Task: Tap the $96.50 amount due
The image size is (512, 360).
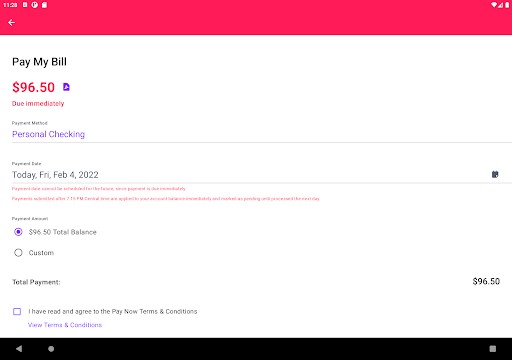Action: click(33, 87)
